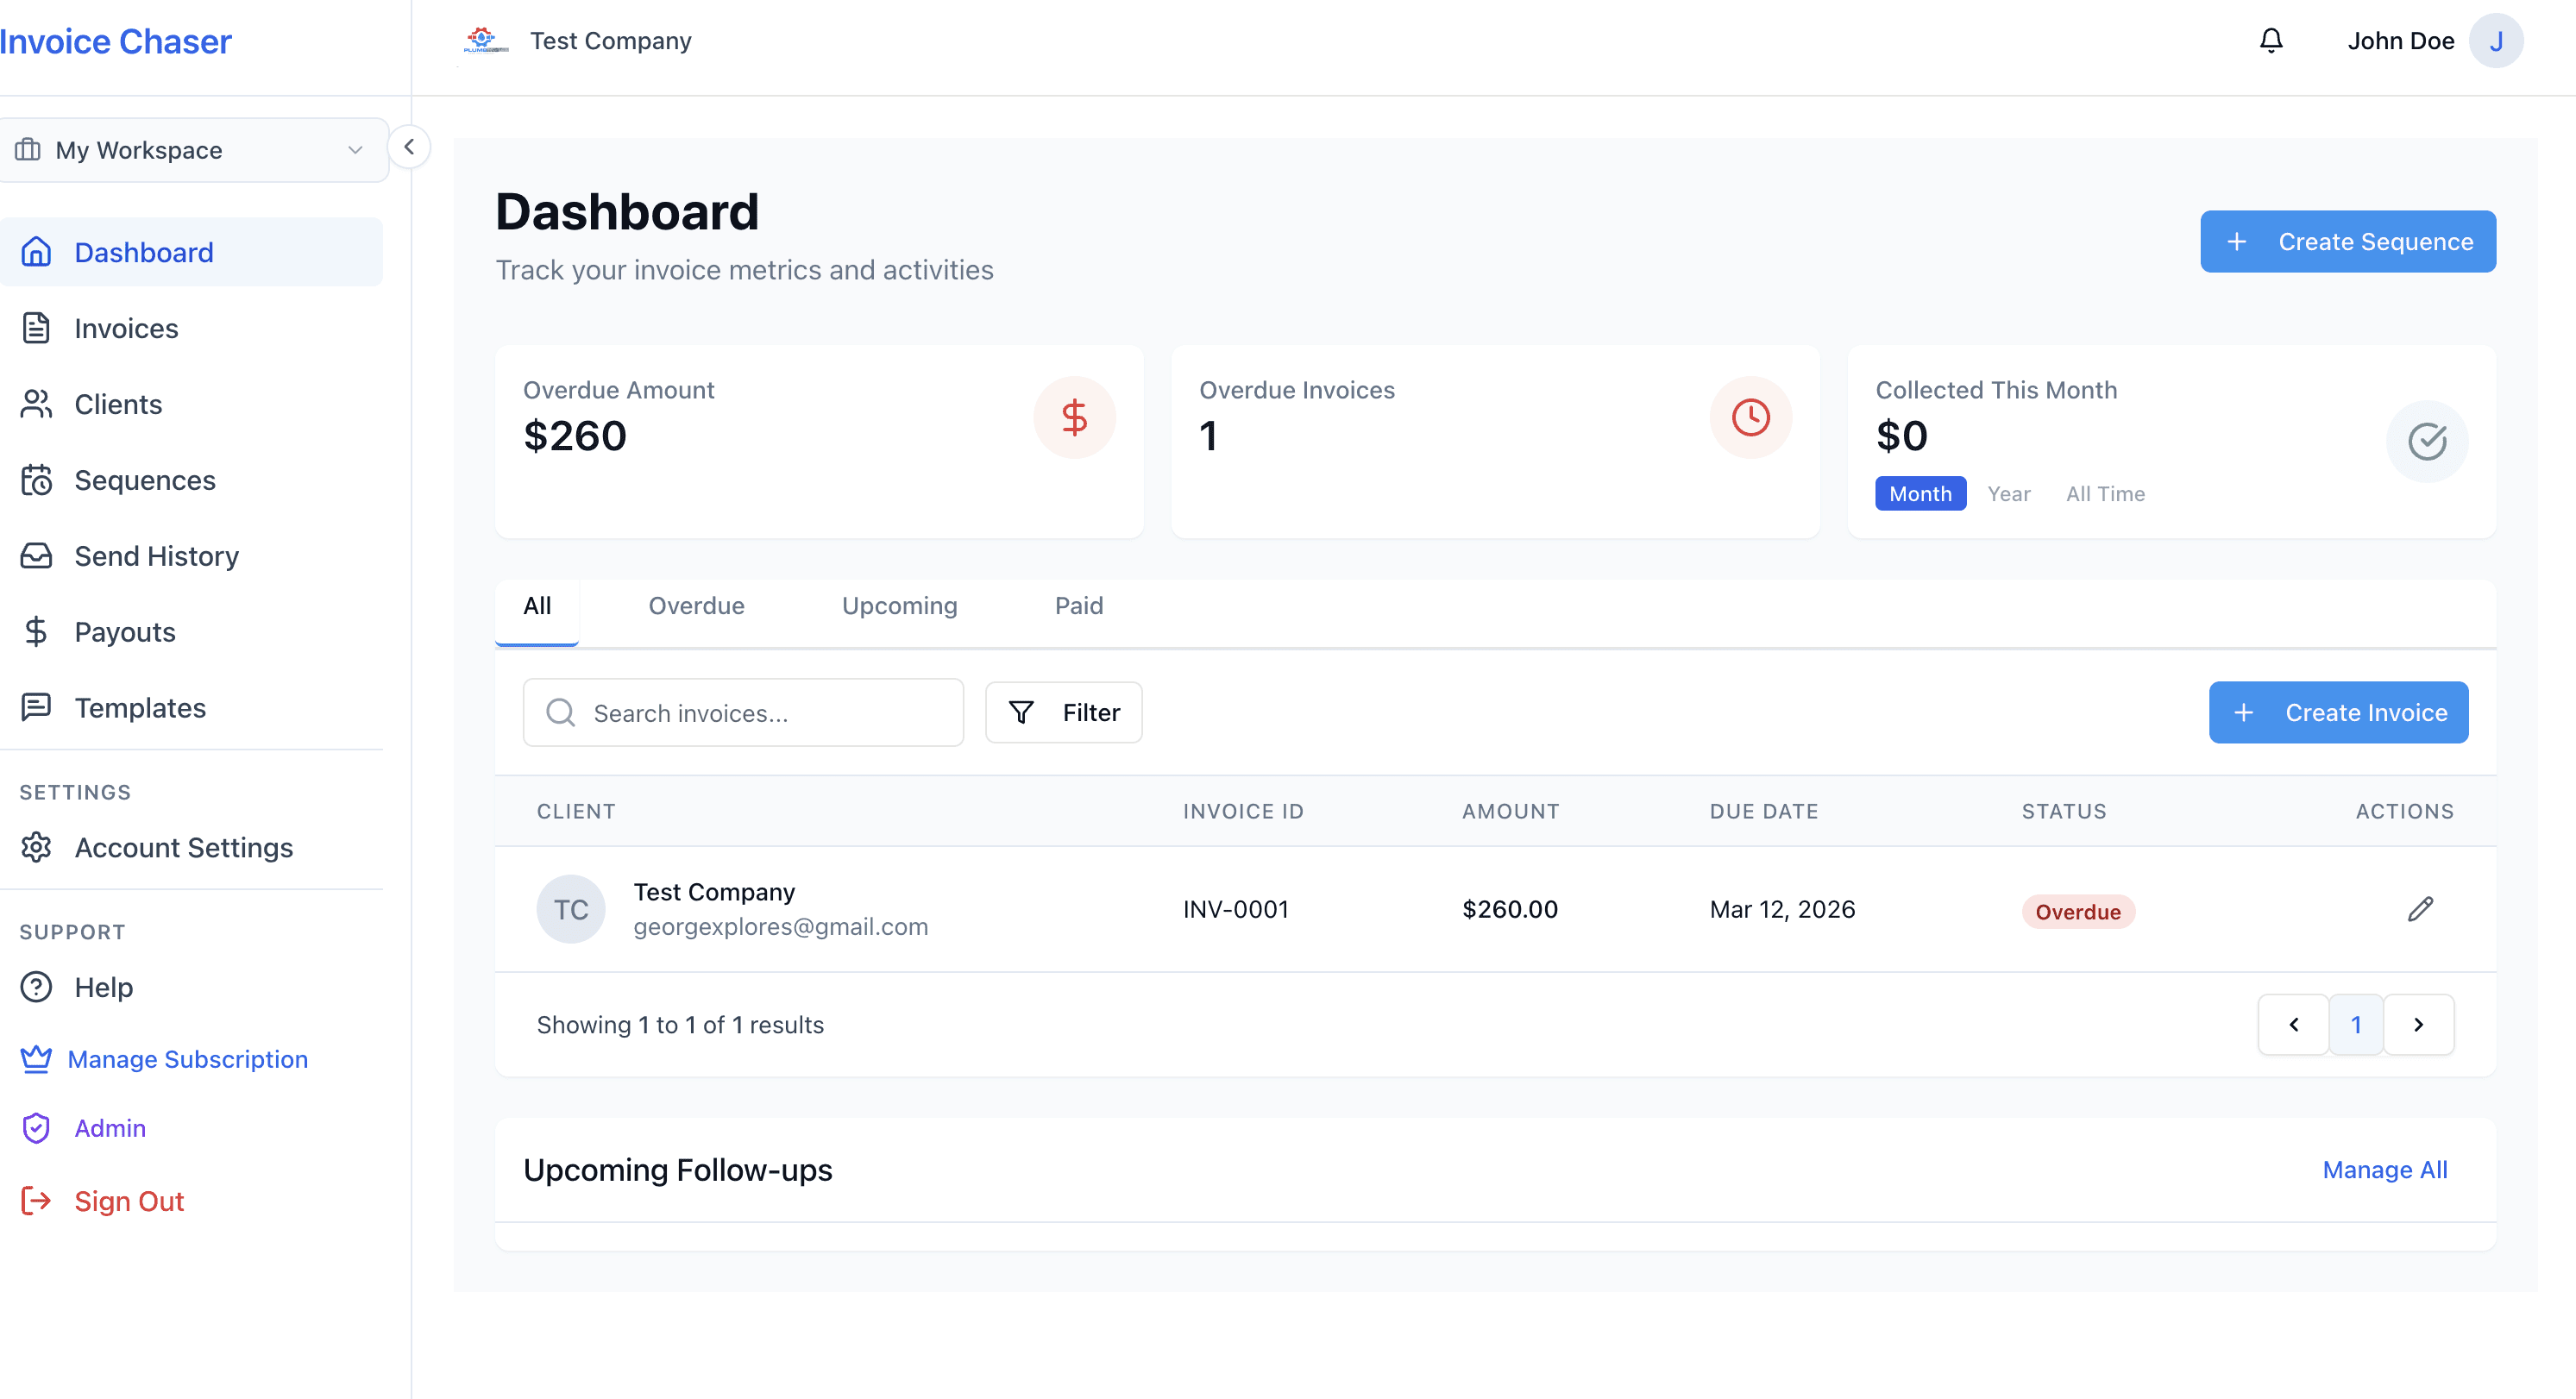Viewport: 2576px width, 1399px height.
Task: Open the Manage All link
Action: [x=2384, y=1170]
